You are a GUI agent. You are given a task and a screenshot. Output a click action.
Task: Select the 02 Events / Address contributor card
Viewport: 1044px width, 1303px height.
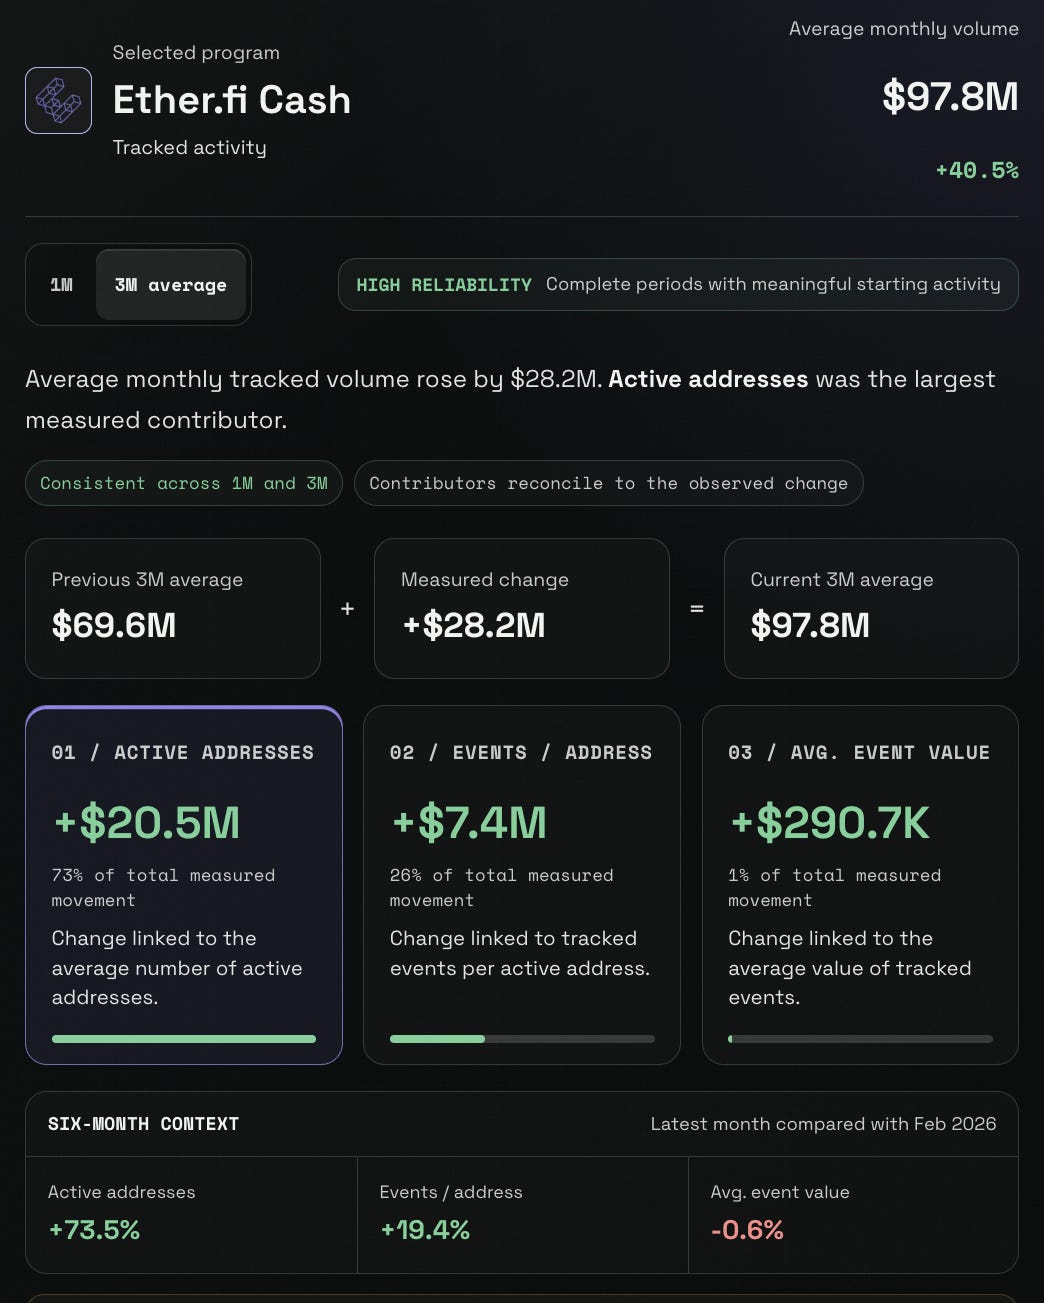[522, 885]
